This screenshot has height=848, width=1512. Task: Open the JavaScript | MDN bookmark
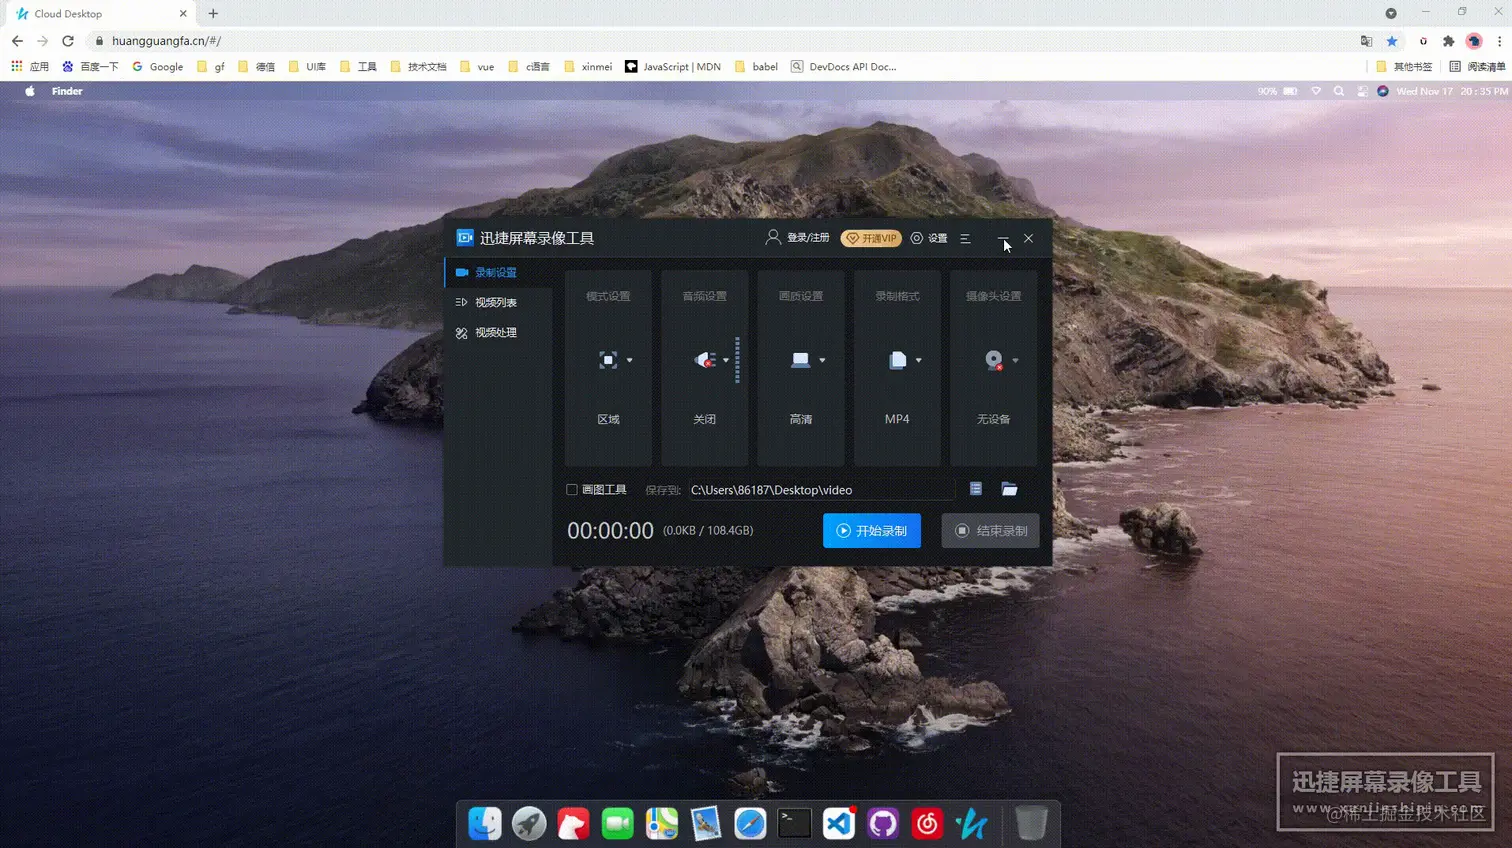pos(673,67)
